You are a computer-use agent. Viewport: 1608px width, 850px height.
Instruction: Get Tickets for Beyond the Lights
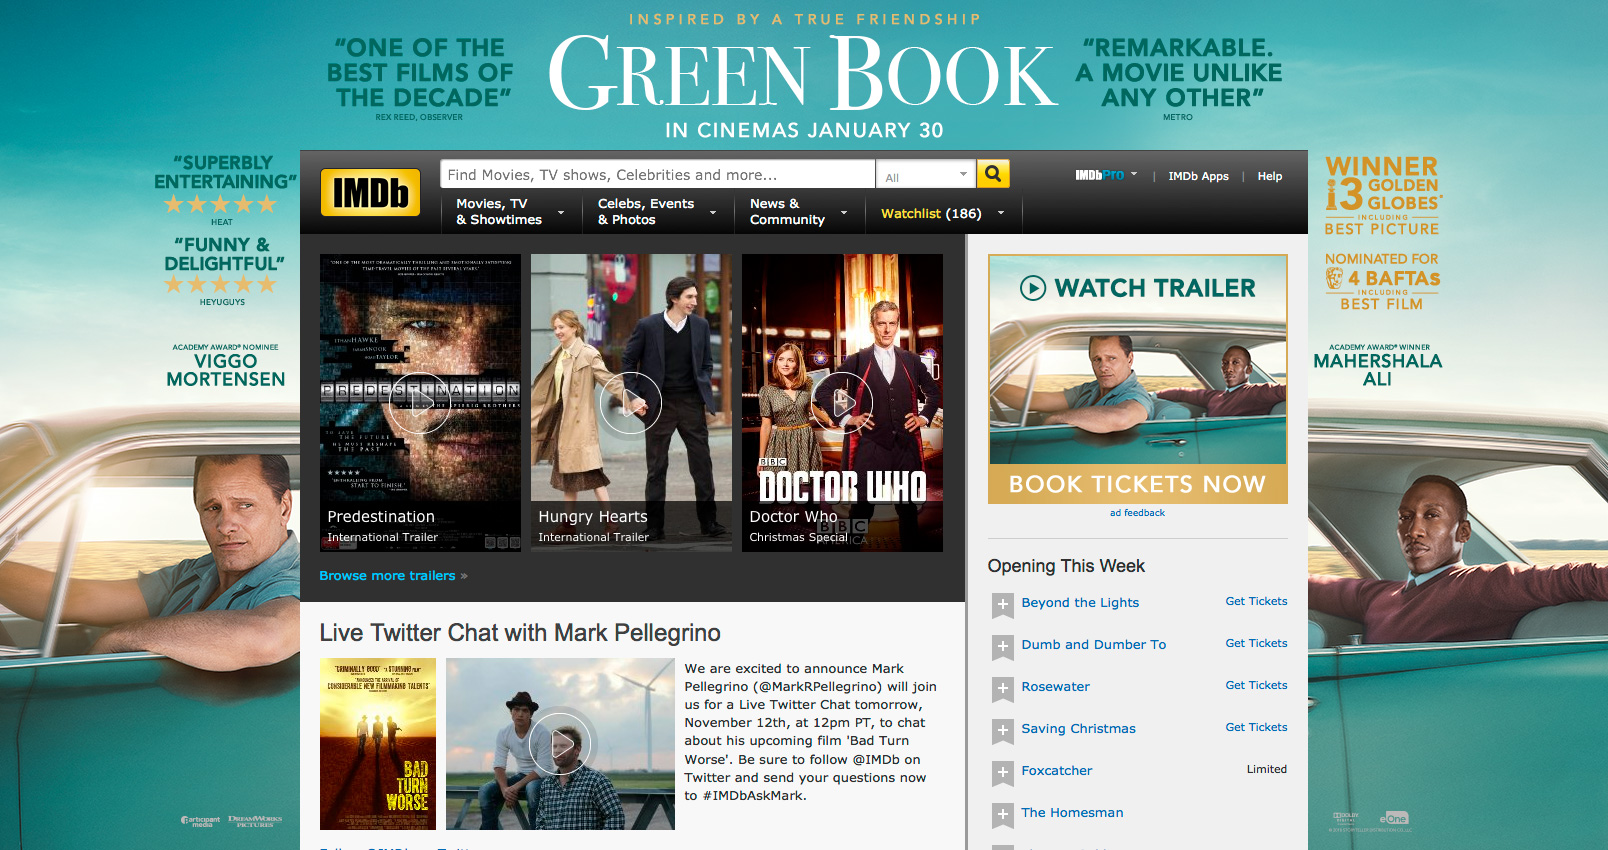[1256, 601]
